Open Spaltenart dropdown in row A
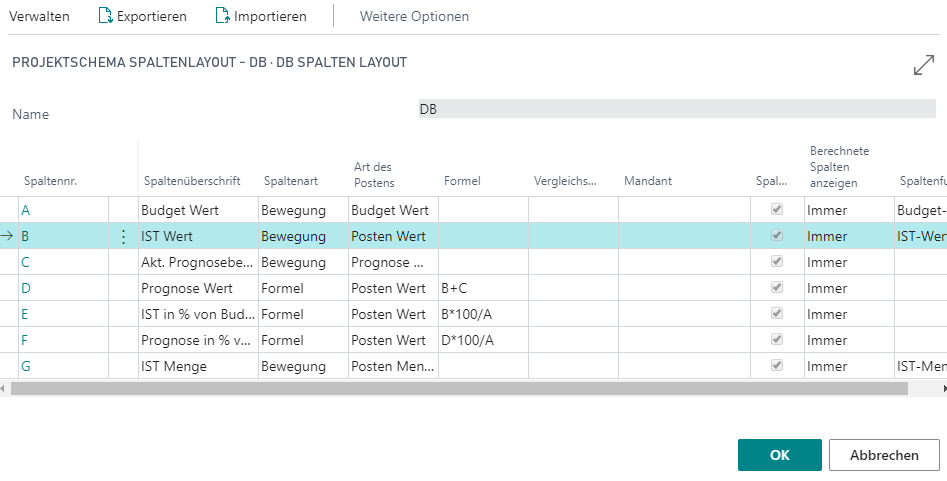 (x=303, y=210)
